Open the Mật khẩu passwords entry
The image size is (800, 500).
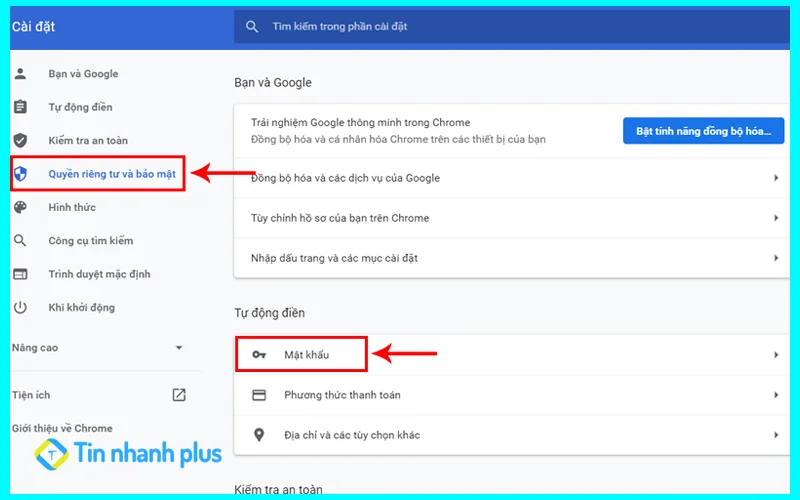(x=512, y=355)
